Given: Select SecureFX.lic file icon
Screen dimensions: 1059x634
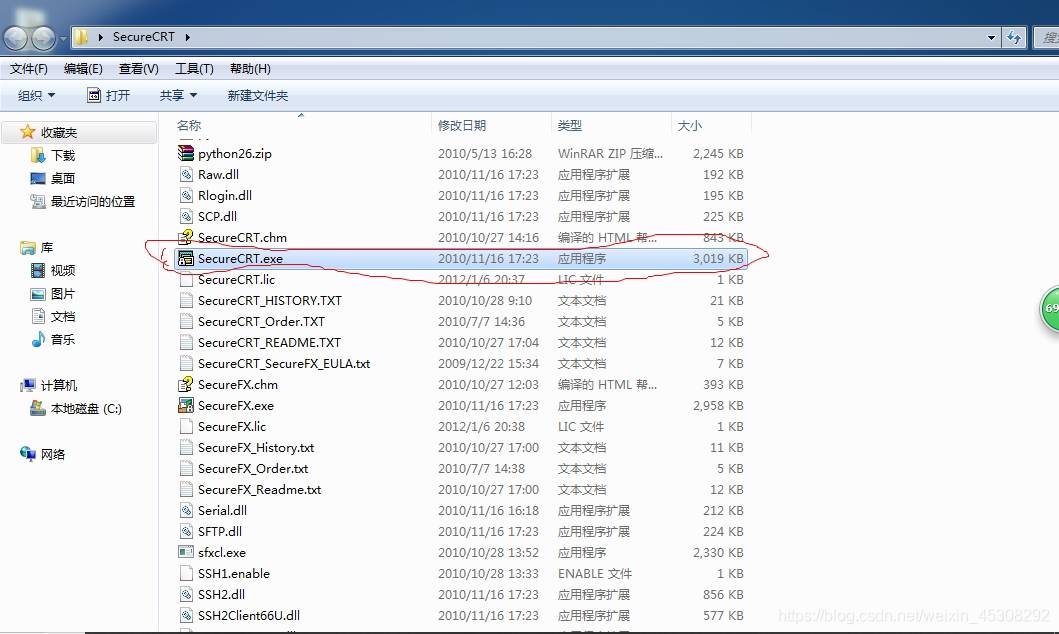Looking at the screenshot, I should [186, 426].
